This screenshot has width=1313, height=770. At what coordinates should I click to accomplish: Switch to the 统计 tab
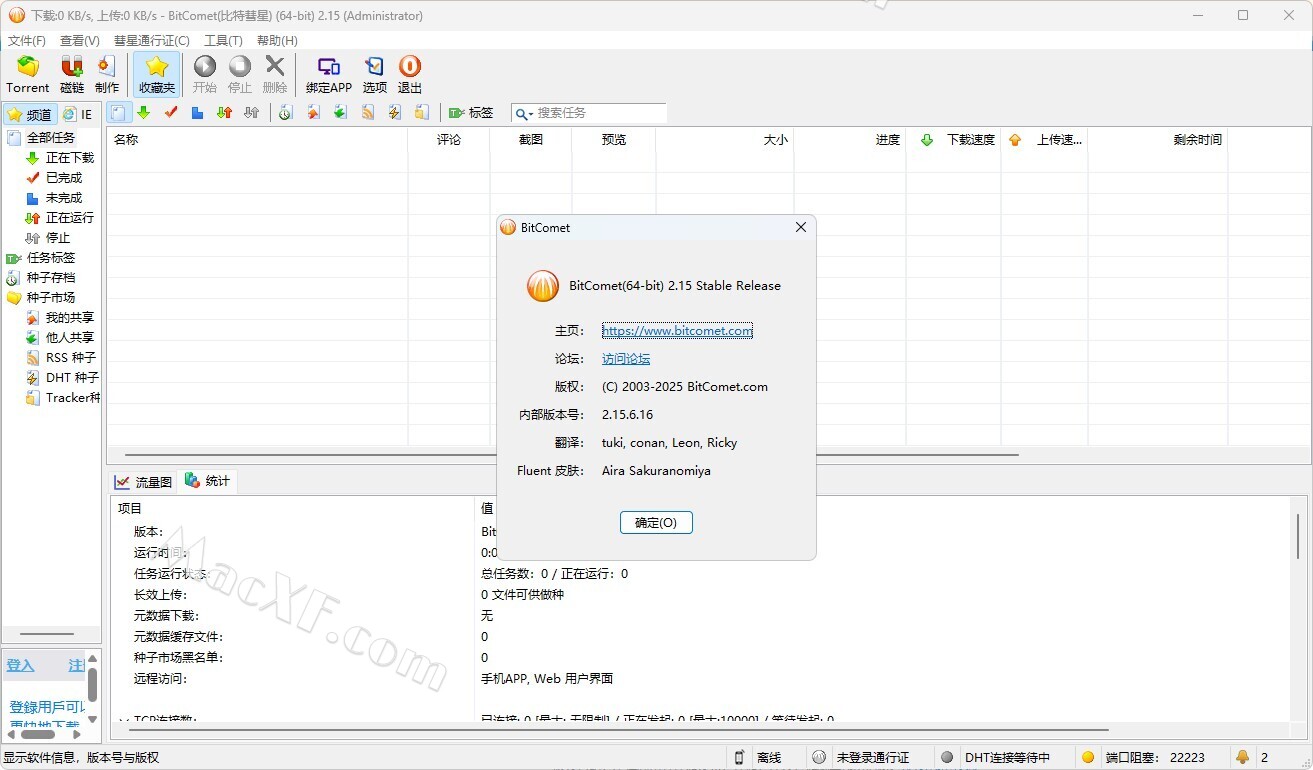pos(208,481)
